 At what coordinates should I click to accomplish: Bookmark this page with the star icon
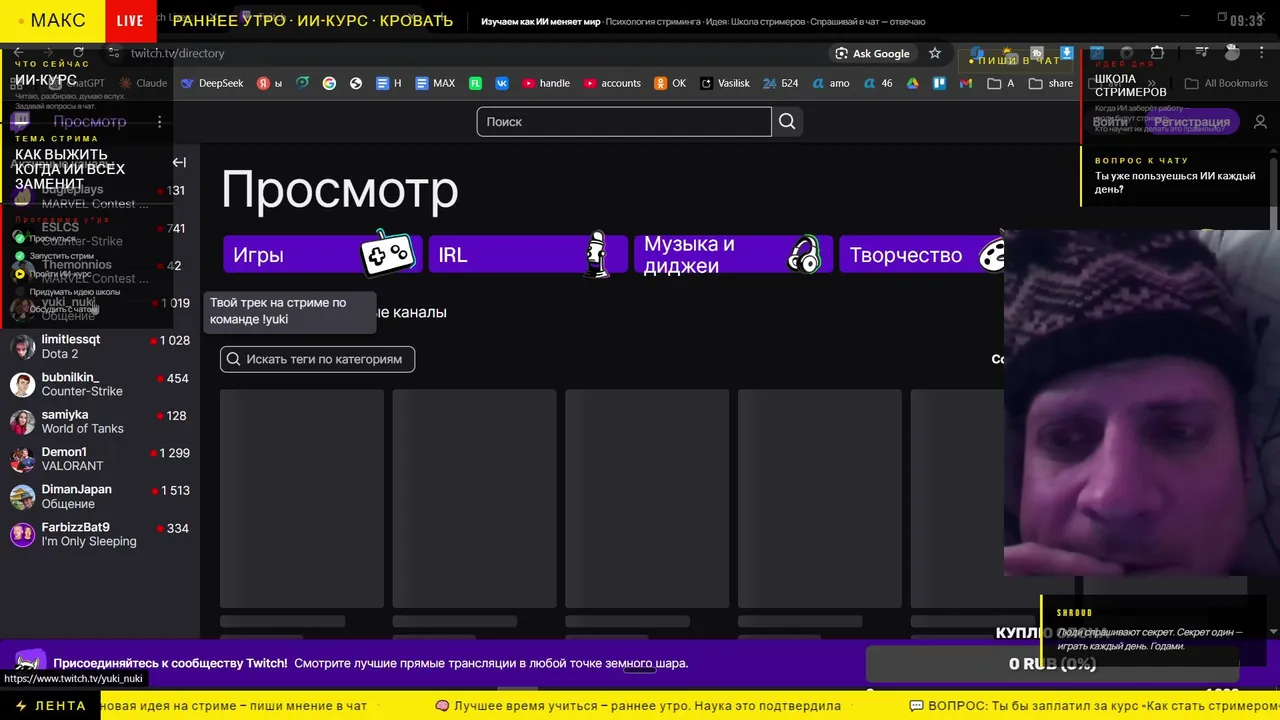click(935, 53)
